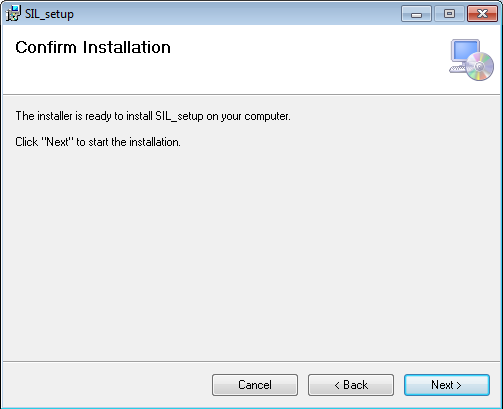This screenshot has width=503, height=409.
Task: Cancel the SIL_setup installation
Action: [x=255, y=385]
